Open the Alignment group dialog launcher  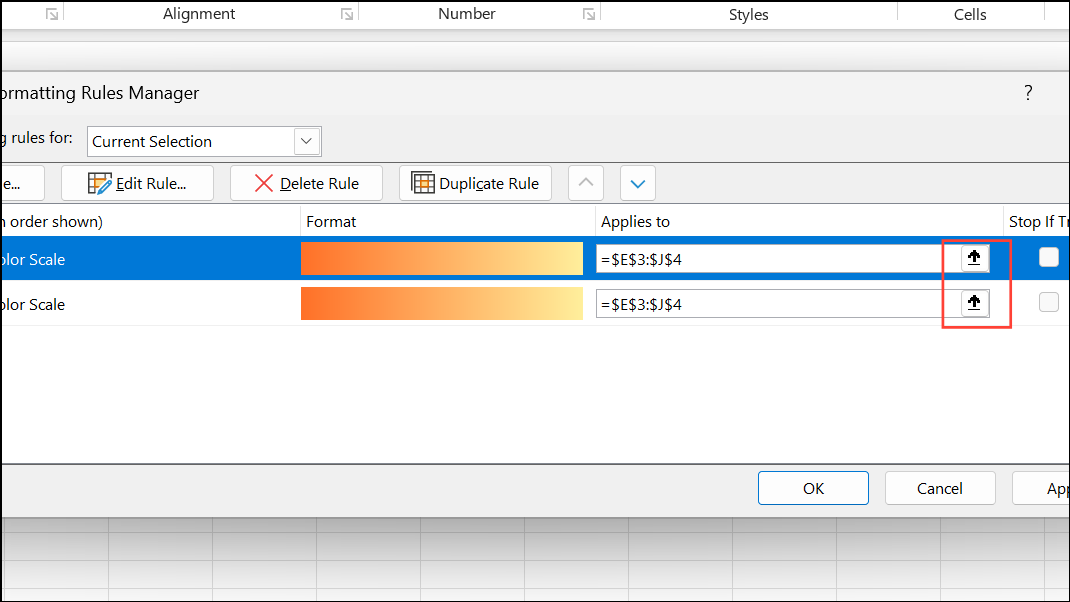pos(345,12)
